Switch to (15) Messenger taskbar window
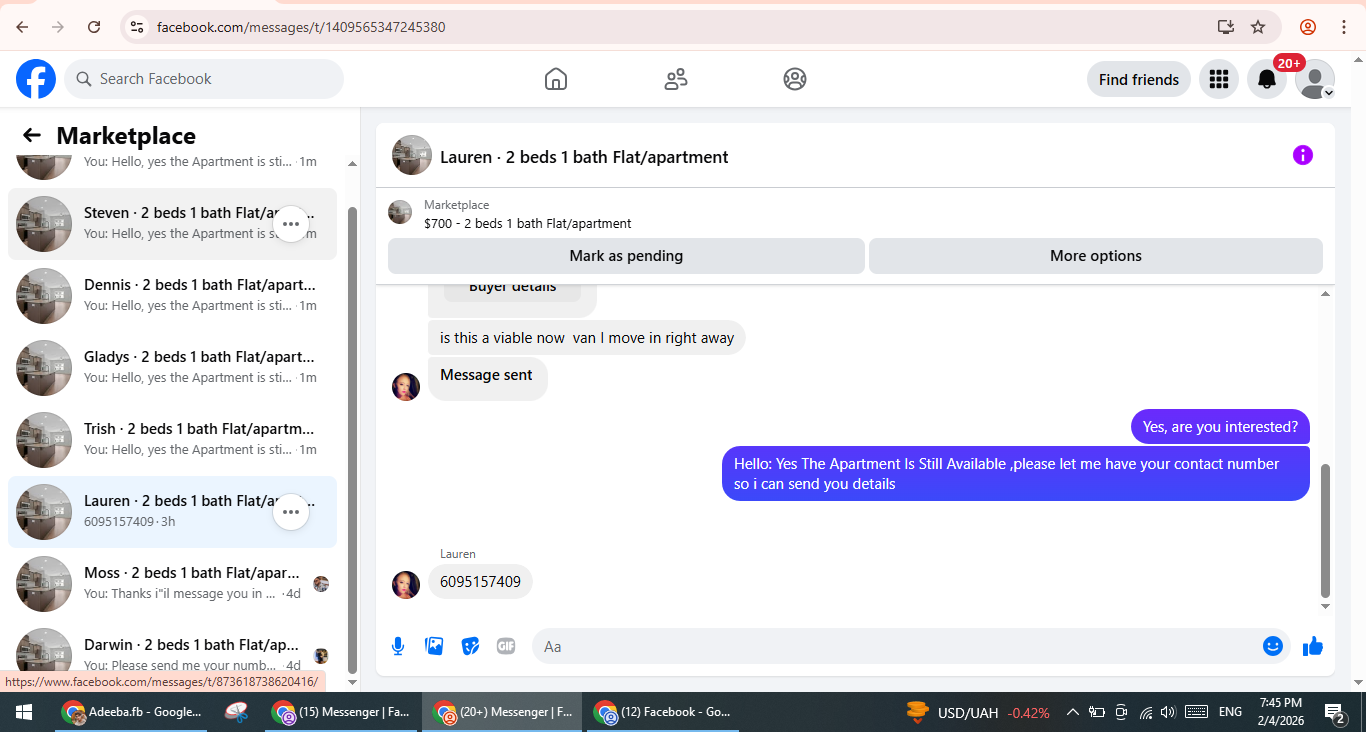 coord(342,712)
